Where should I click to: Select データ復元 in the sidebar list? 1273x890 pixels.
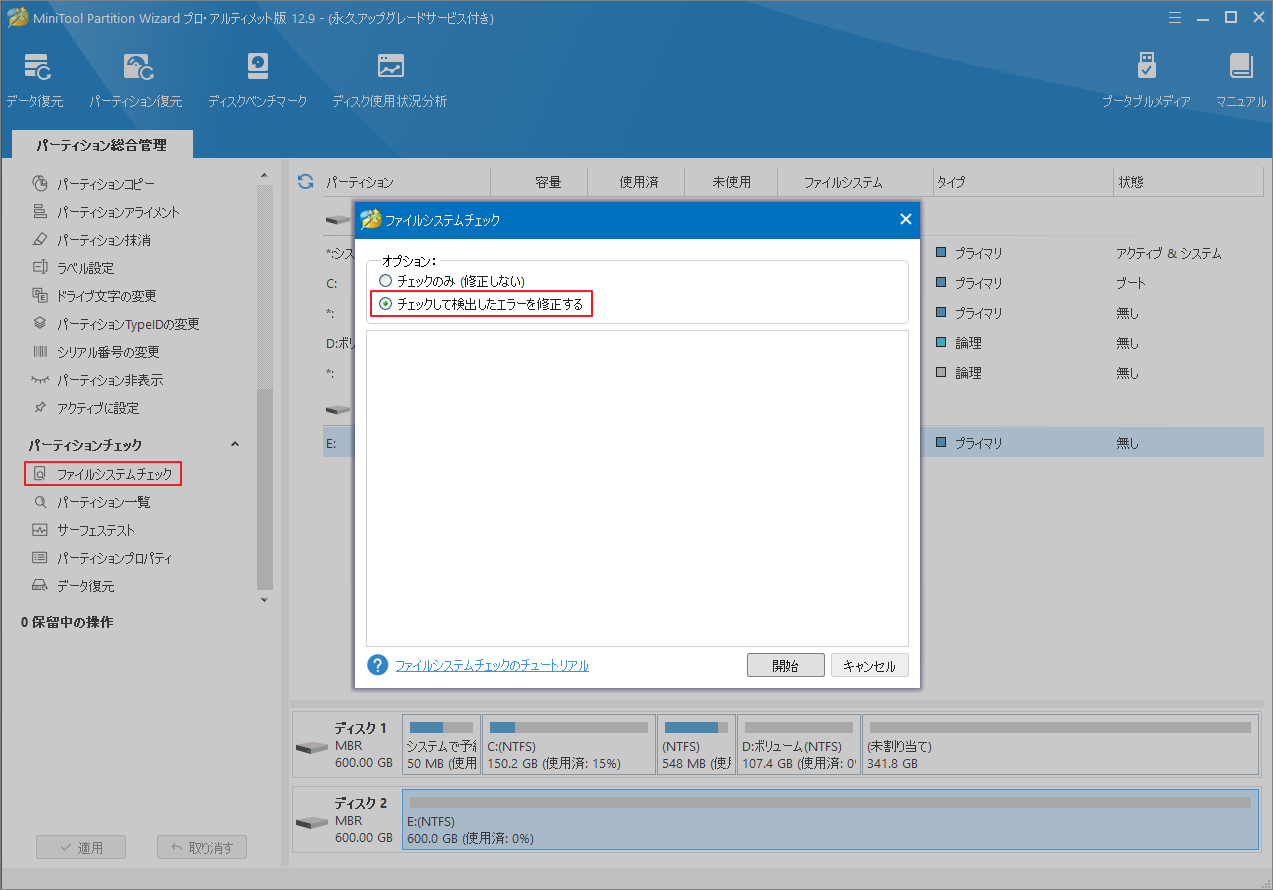[73, 586]
